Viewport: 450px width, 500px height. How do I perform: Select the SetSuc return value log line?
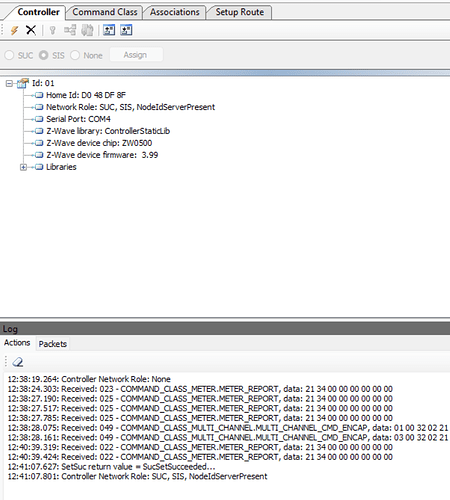tap(111, 467)
